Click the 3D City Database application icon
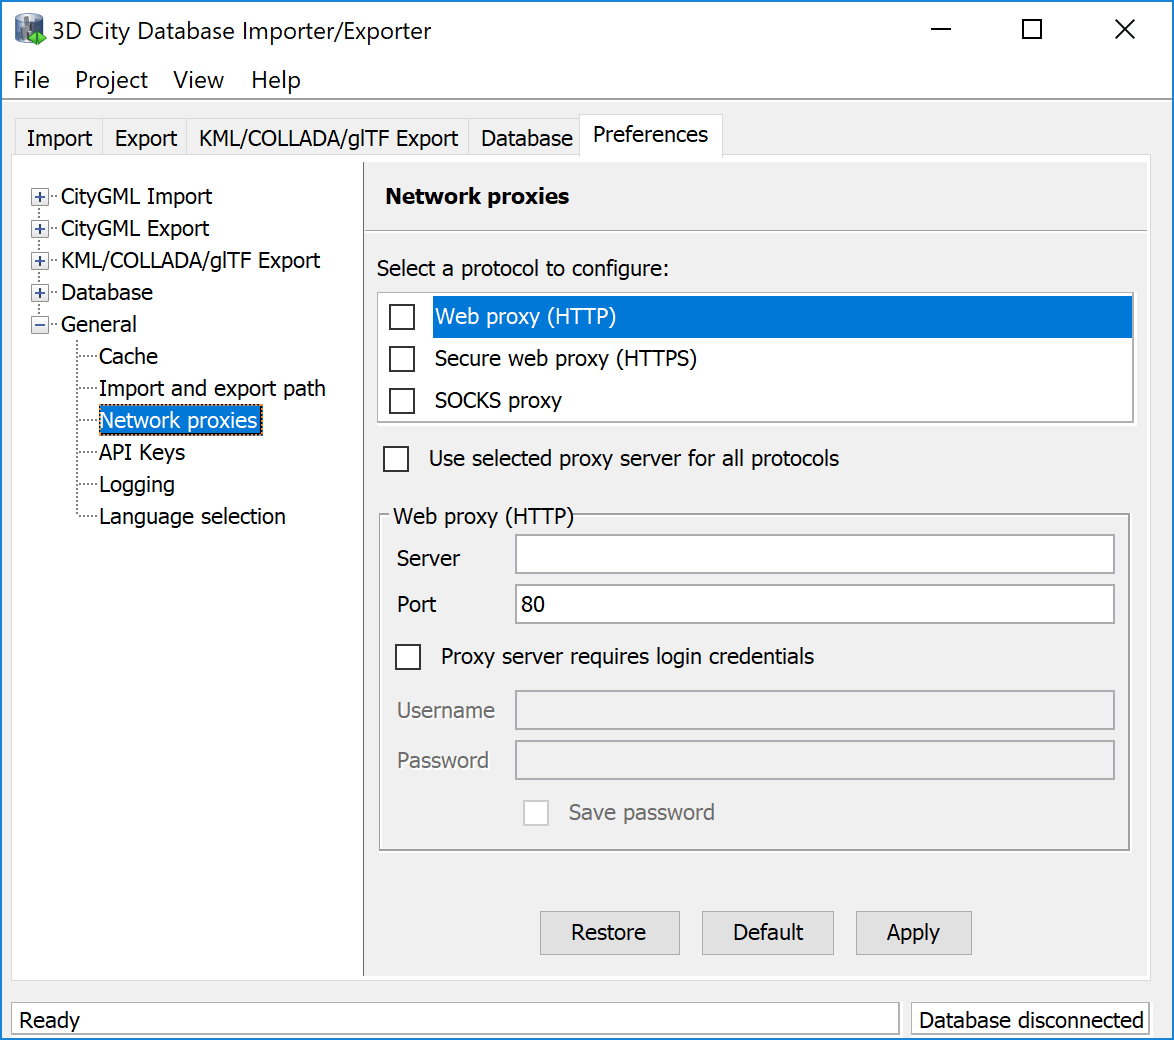The image size is (1174, 1040). (x=28, y=29)
